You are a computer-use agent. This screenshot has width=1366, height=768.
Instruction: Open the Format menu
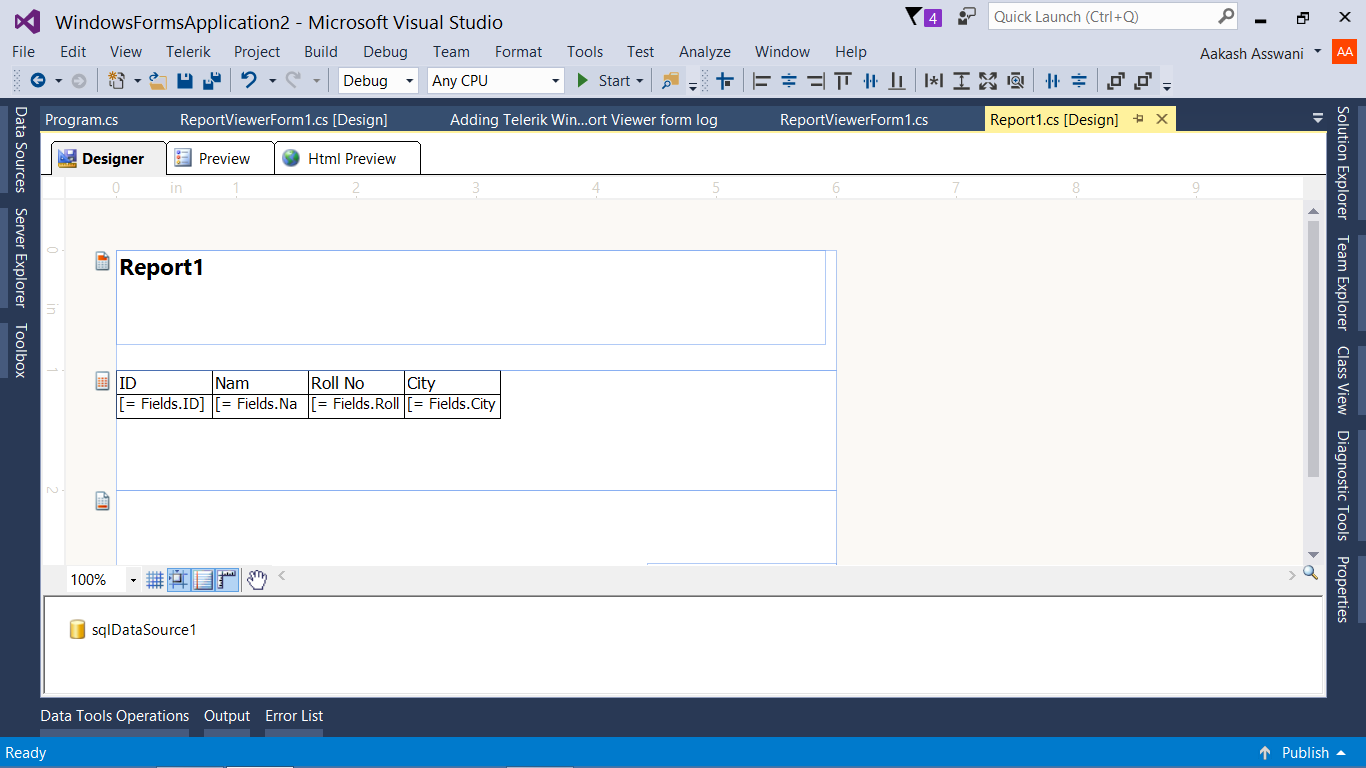coord(518,52)
